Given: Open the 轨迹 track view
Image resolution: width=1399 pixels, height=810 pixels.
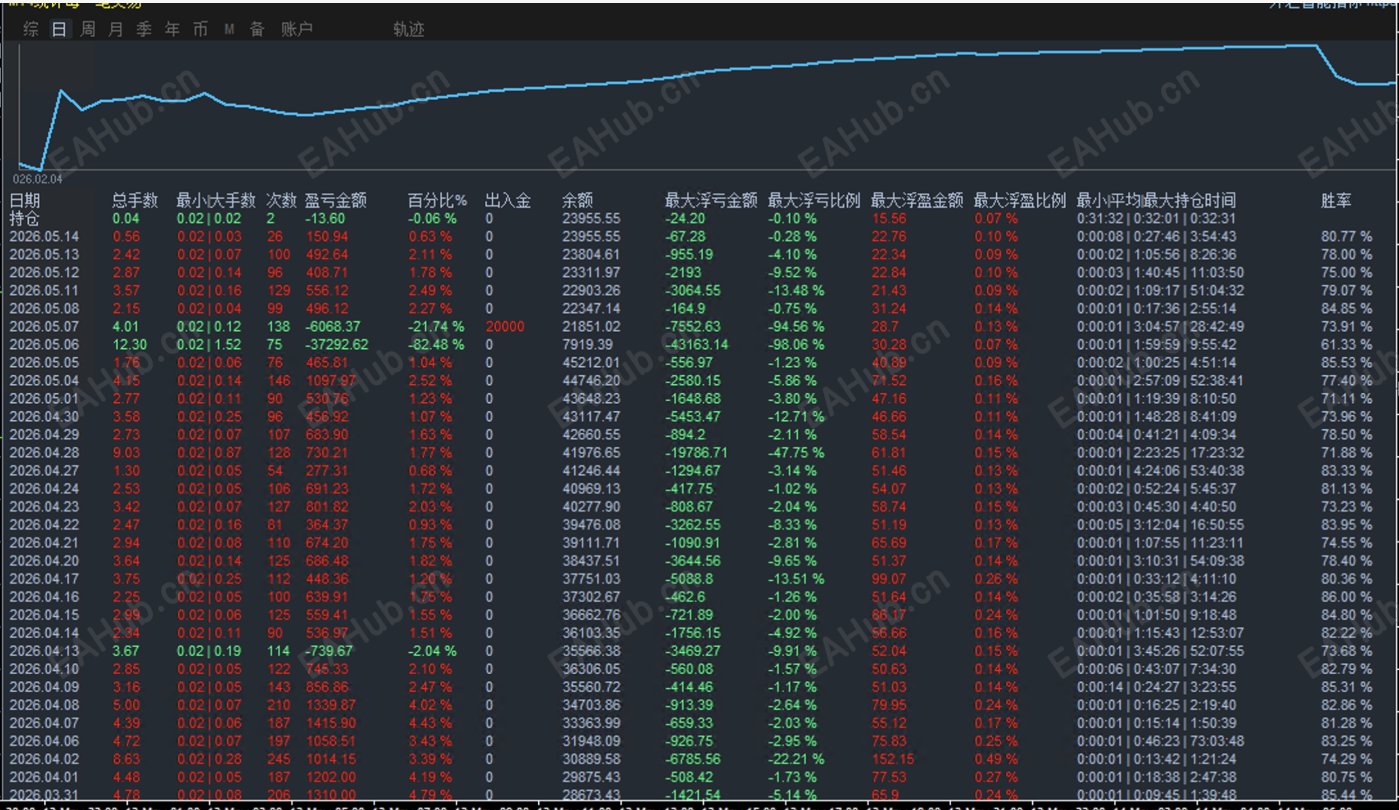Looking at the screenshot, I should point(409,29).
